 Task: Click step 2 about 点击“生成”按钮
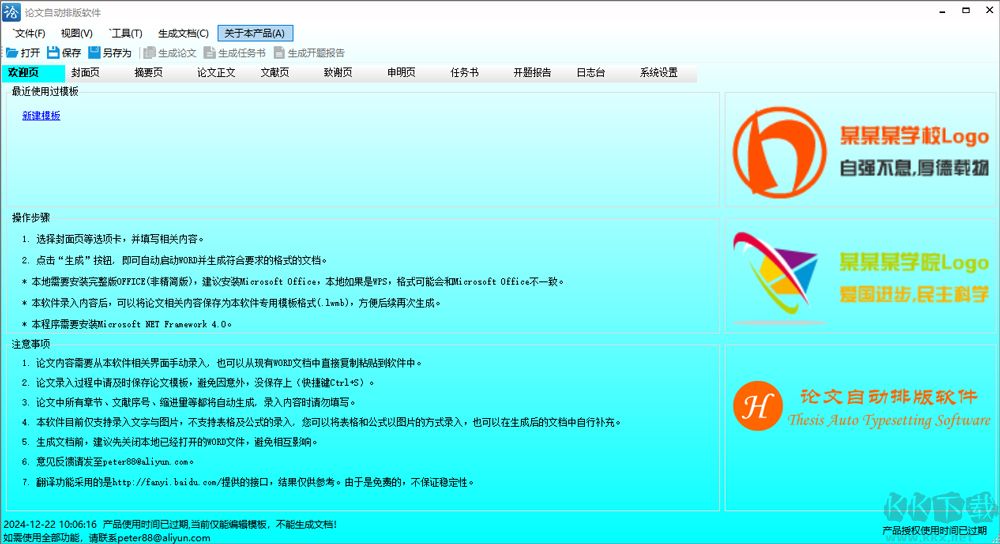[x=174, y=260]
